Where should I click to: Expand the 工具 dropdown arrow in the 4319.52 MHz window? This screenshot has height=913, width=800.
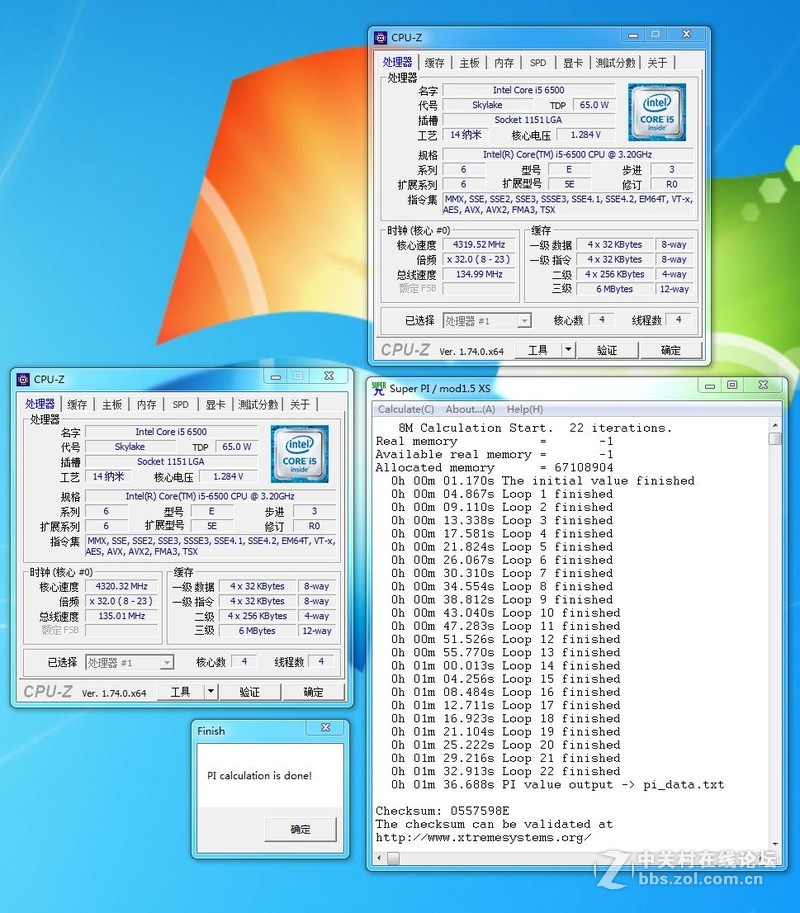[568, 350]
